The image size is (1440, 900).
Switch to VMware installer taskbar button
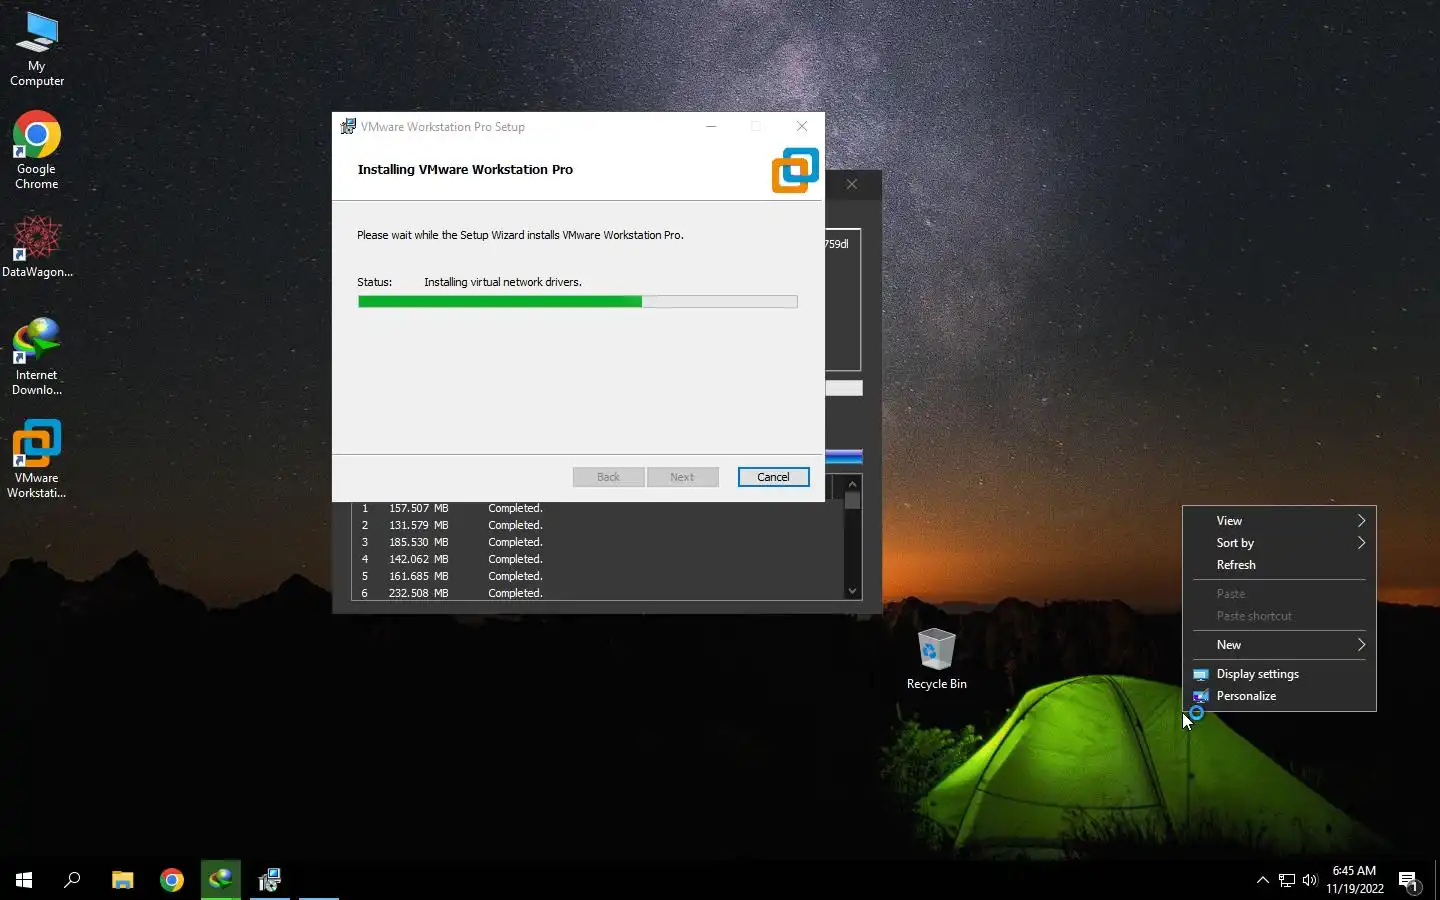click(x=269, y=880)
